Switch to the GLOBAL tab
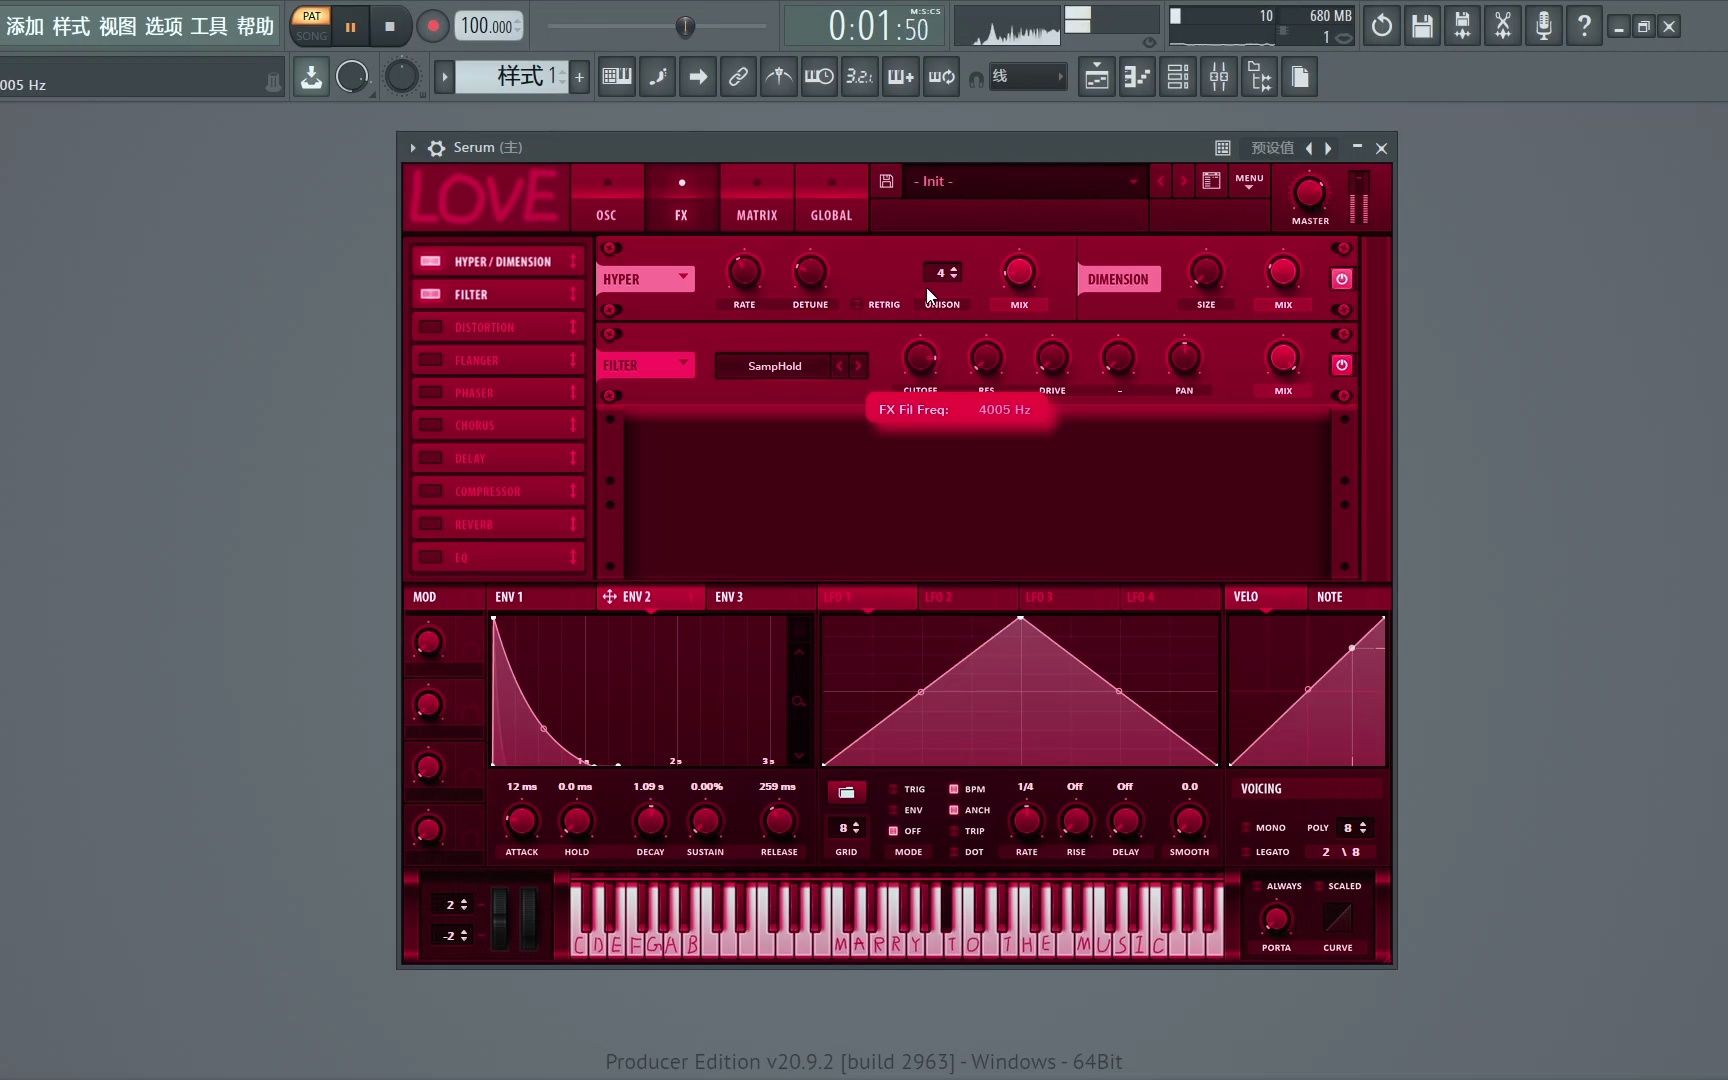This screenshot has height=1080, width=1728. 831,198
